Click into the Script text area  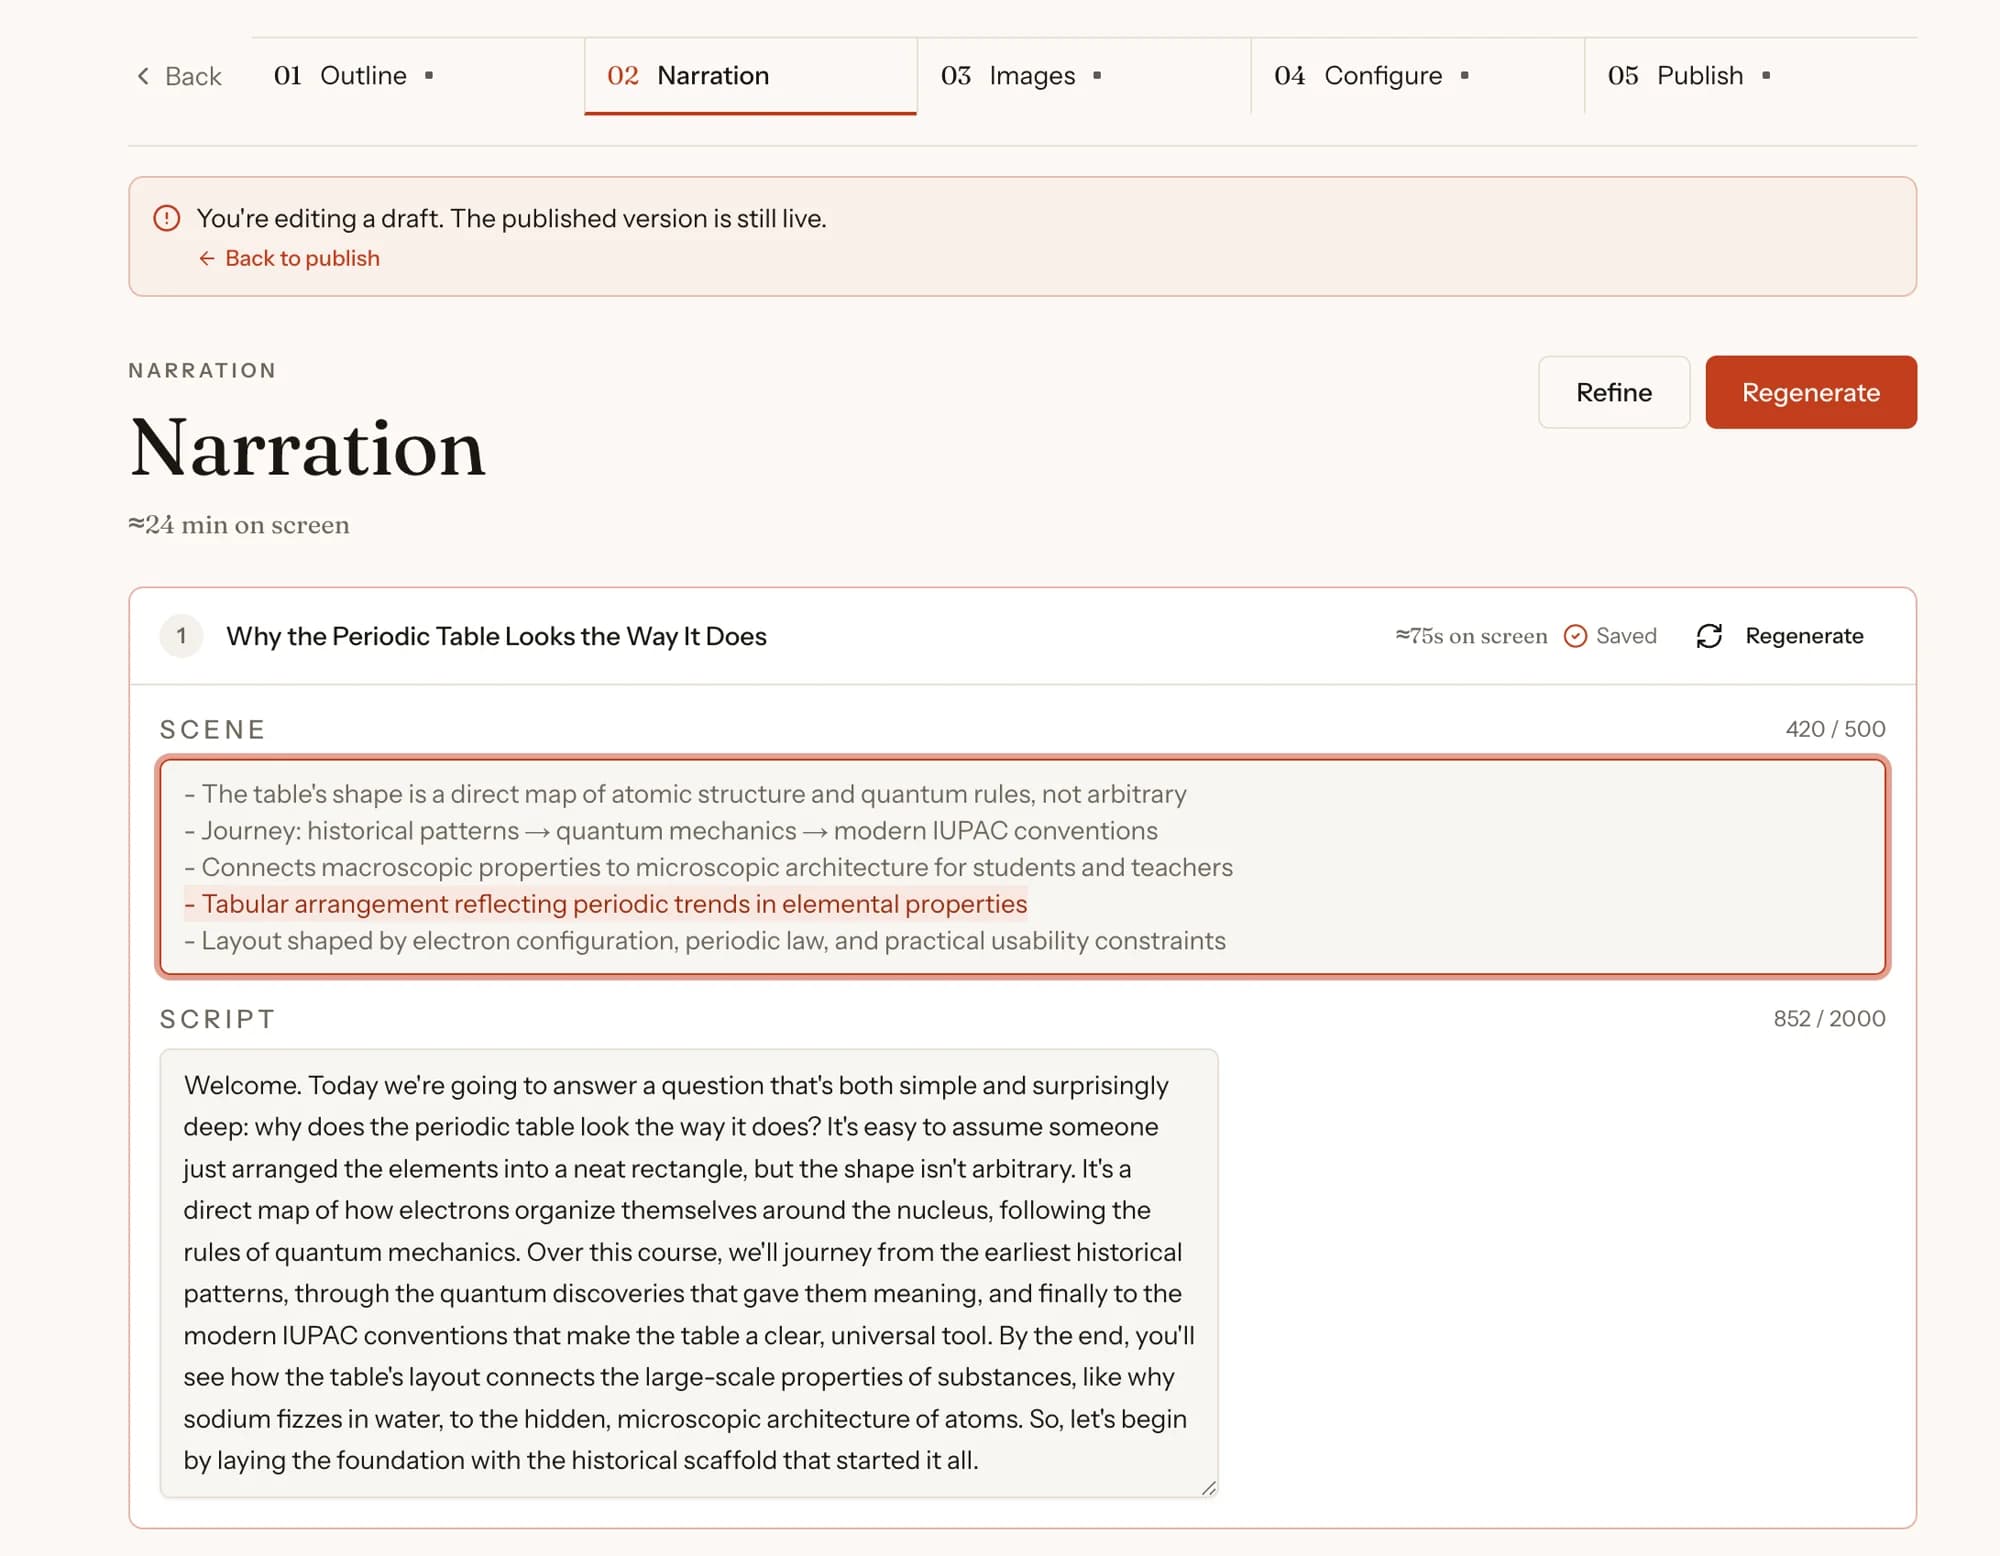(x=689, y=1273)
